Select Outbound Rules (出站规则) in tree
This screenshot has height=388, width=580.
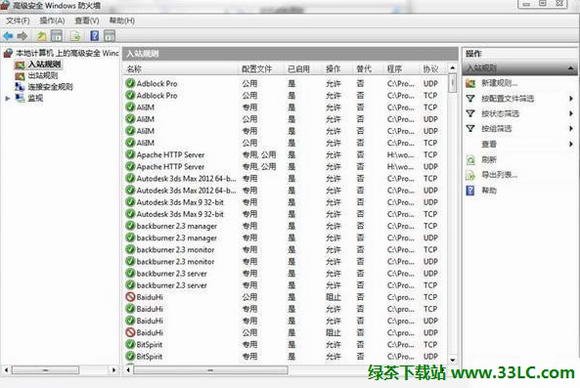[x=43, y=76]
